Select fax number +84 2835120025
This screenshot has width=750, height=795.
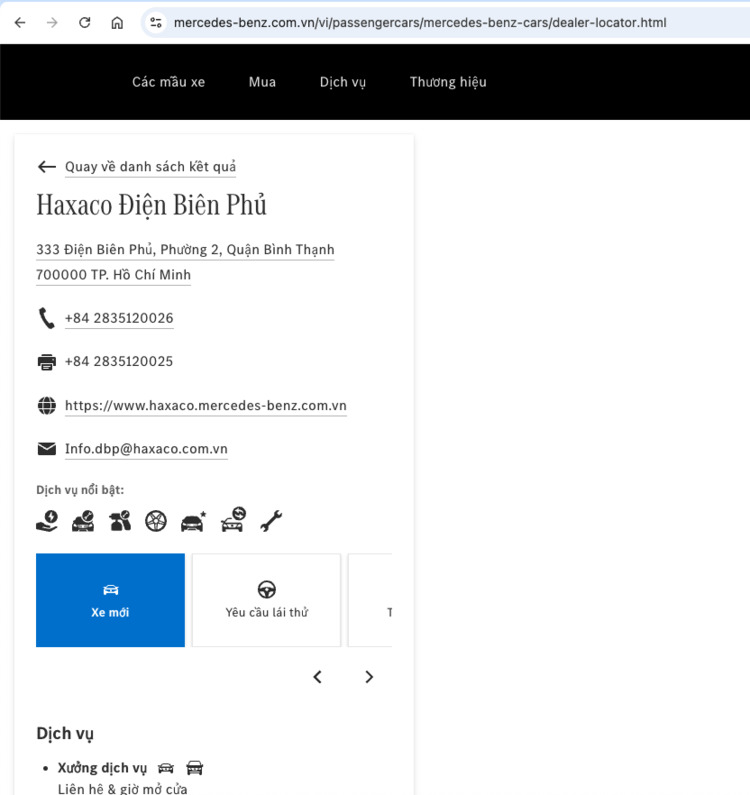[x=119, y=362]
